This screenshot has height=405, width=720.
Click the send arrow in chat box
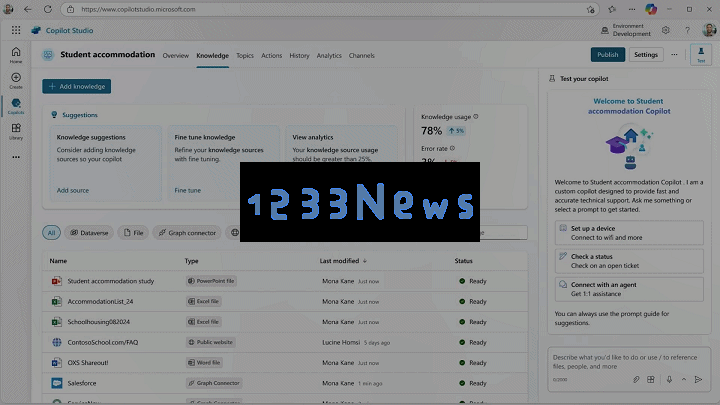click(698, 379)
